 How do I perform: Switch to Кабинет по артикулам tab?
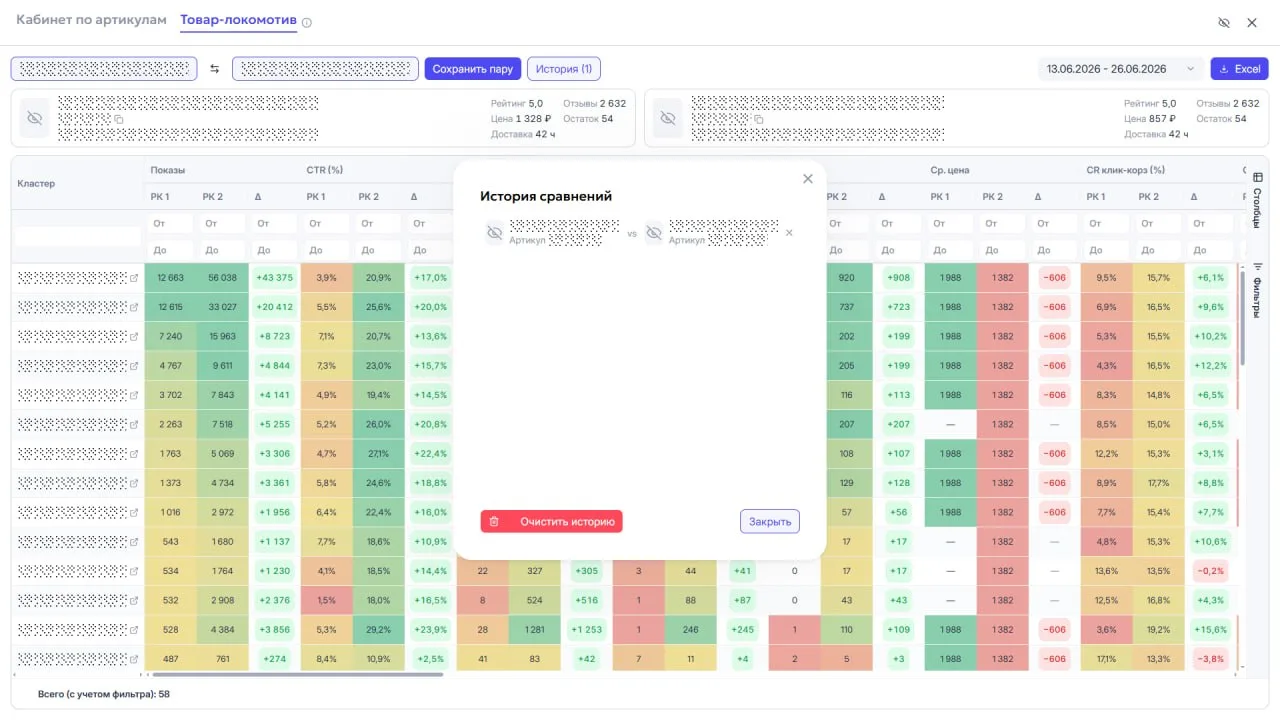click(x=91, y=20)
